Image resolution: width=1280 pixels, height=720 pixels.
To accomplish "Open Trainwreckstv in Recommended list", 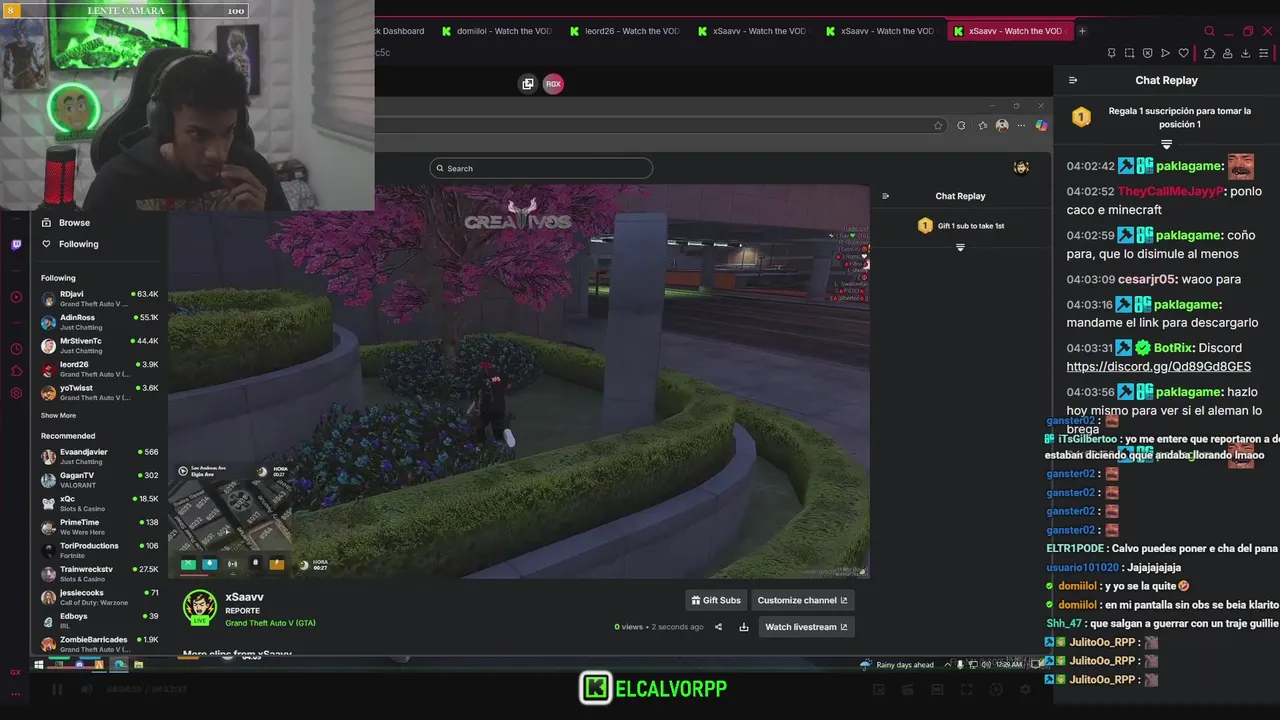I will 99,573.
